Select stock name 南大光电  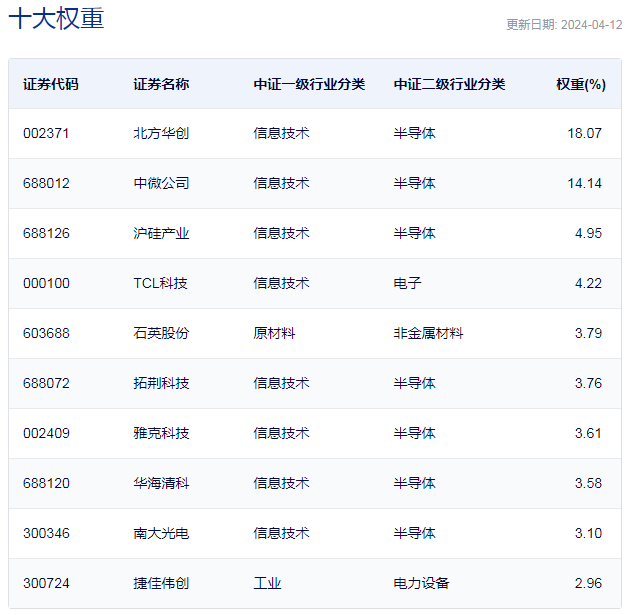coord(161,533)
